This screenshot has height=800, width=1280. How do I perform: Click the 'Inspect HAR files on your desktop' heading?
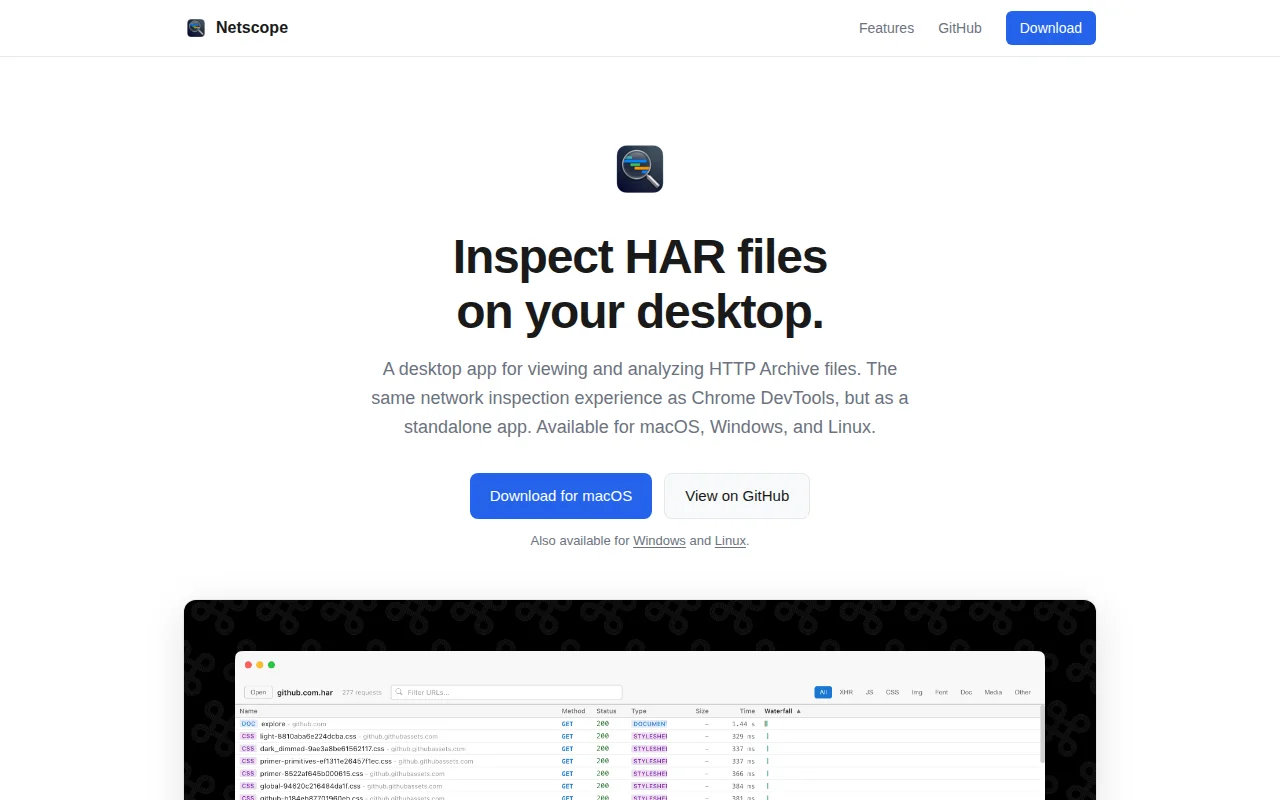point(640,284)
